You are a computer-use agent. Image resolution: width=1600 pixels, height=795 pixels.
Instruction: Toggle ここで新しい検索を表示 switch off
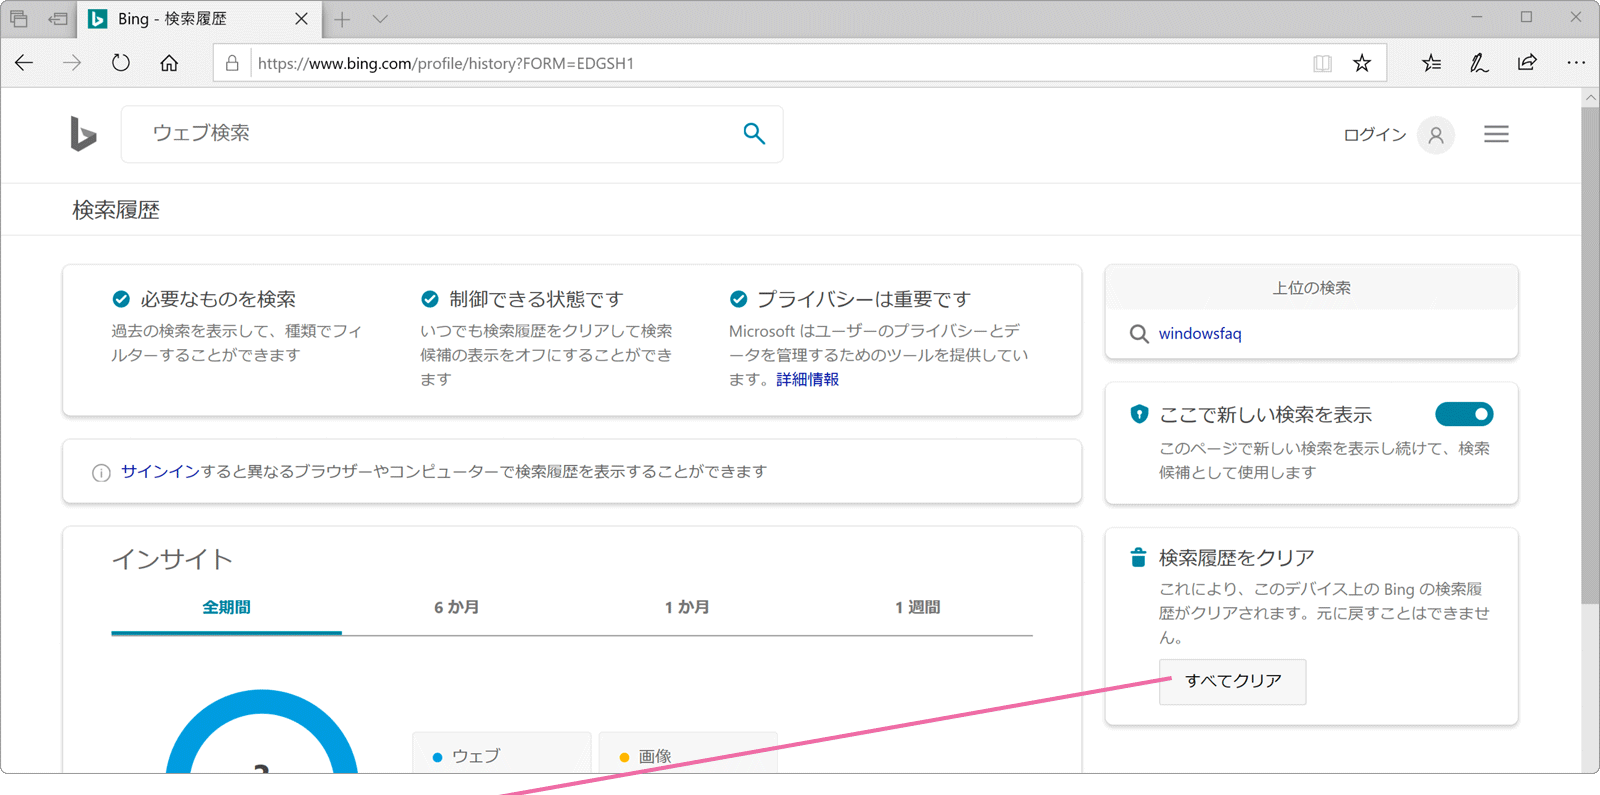[1464, 414]
